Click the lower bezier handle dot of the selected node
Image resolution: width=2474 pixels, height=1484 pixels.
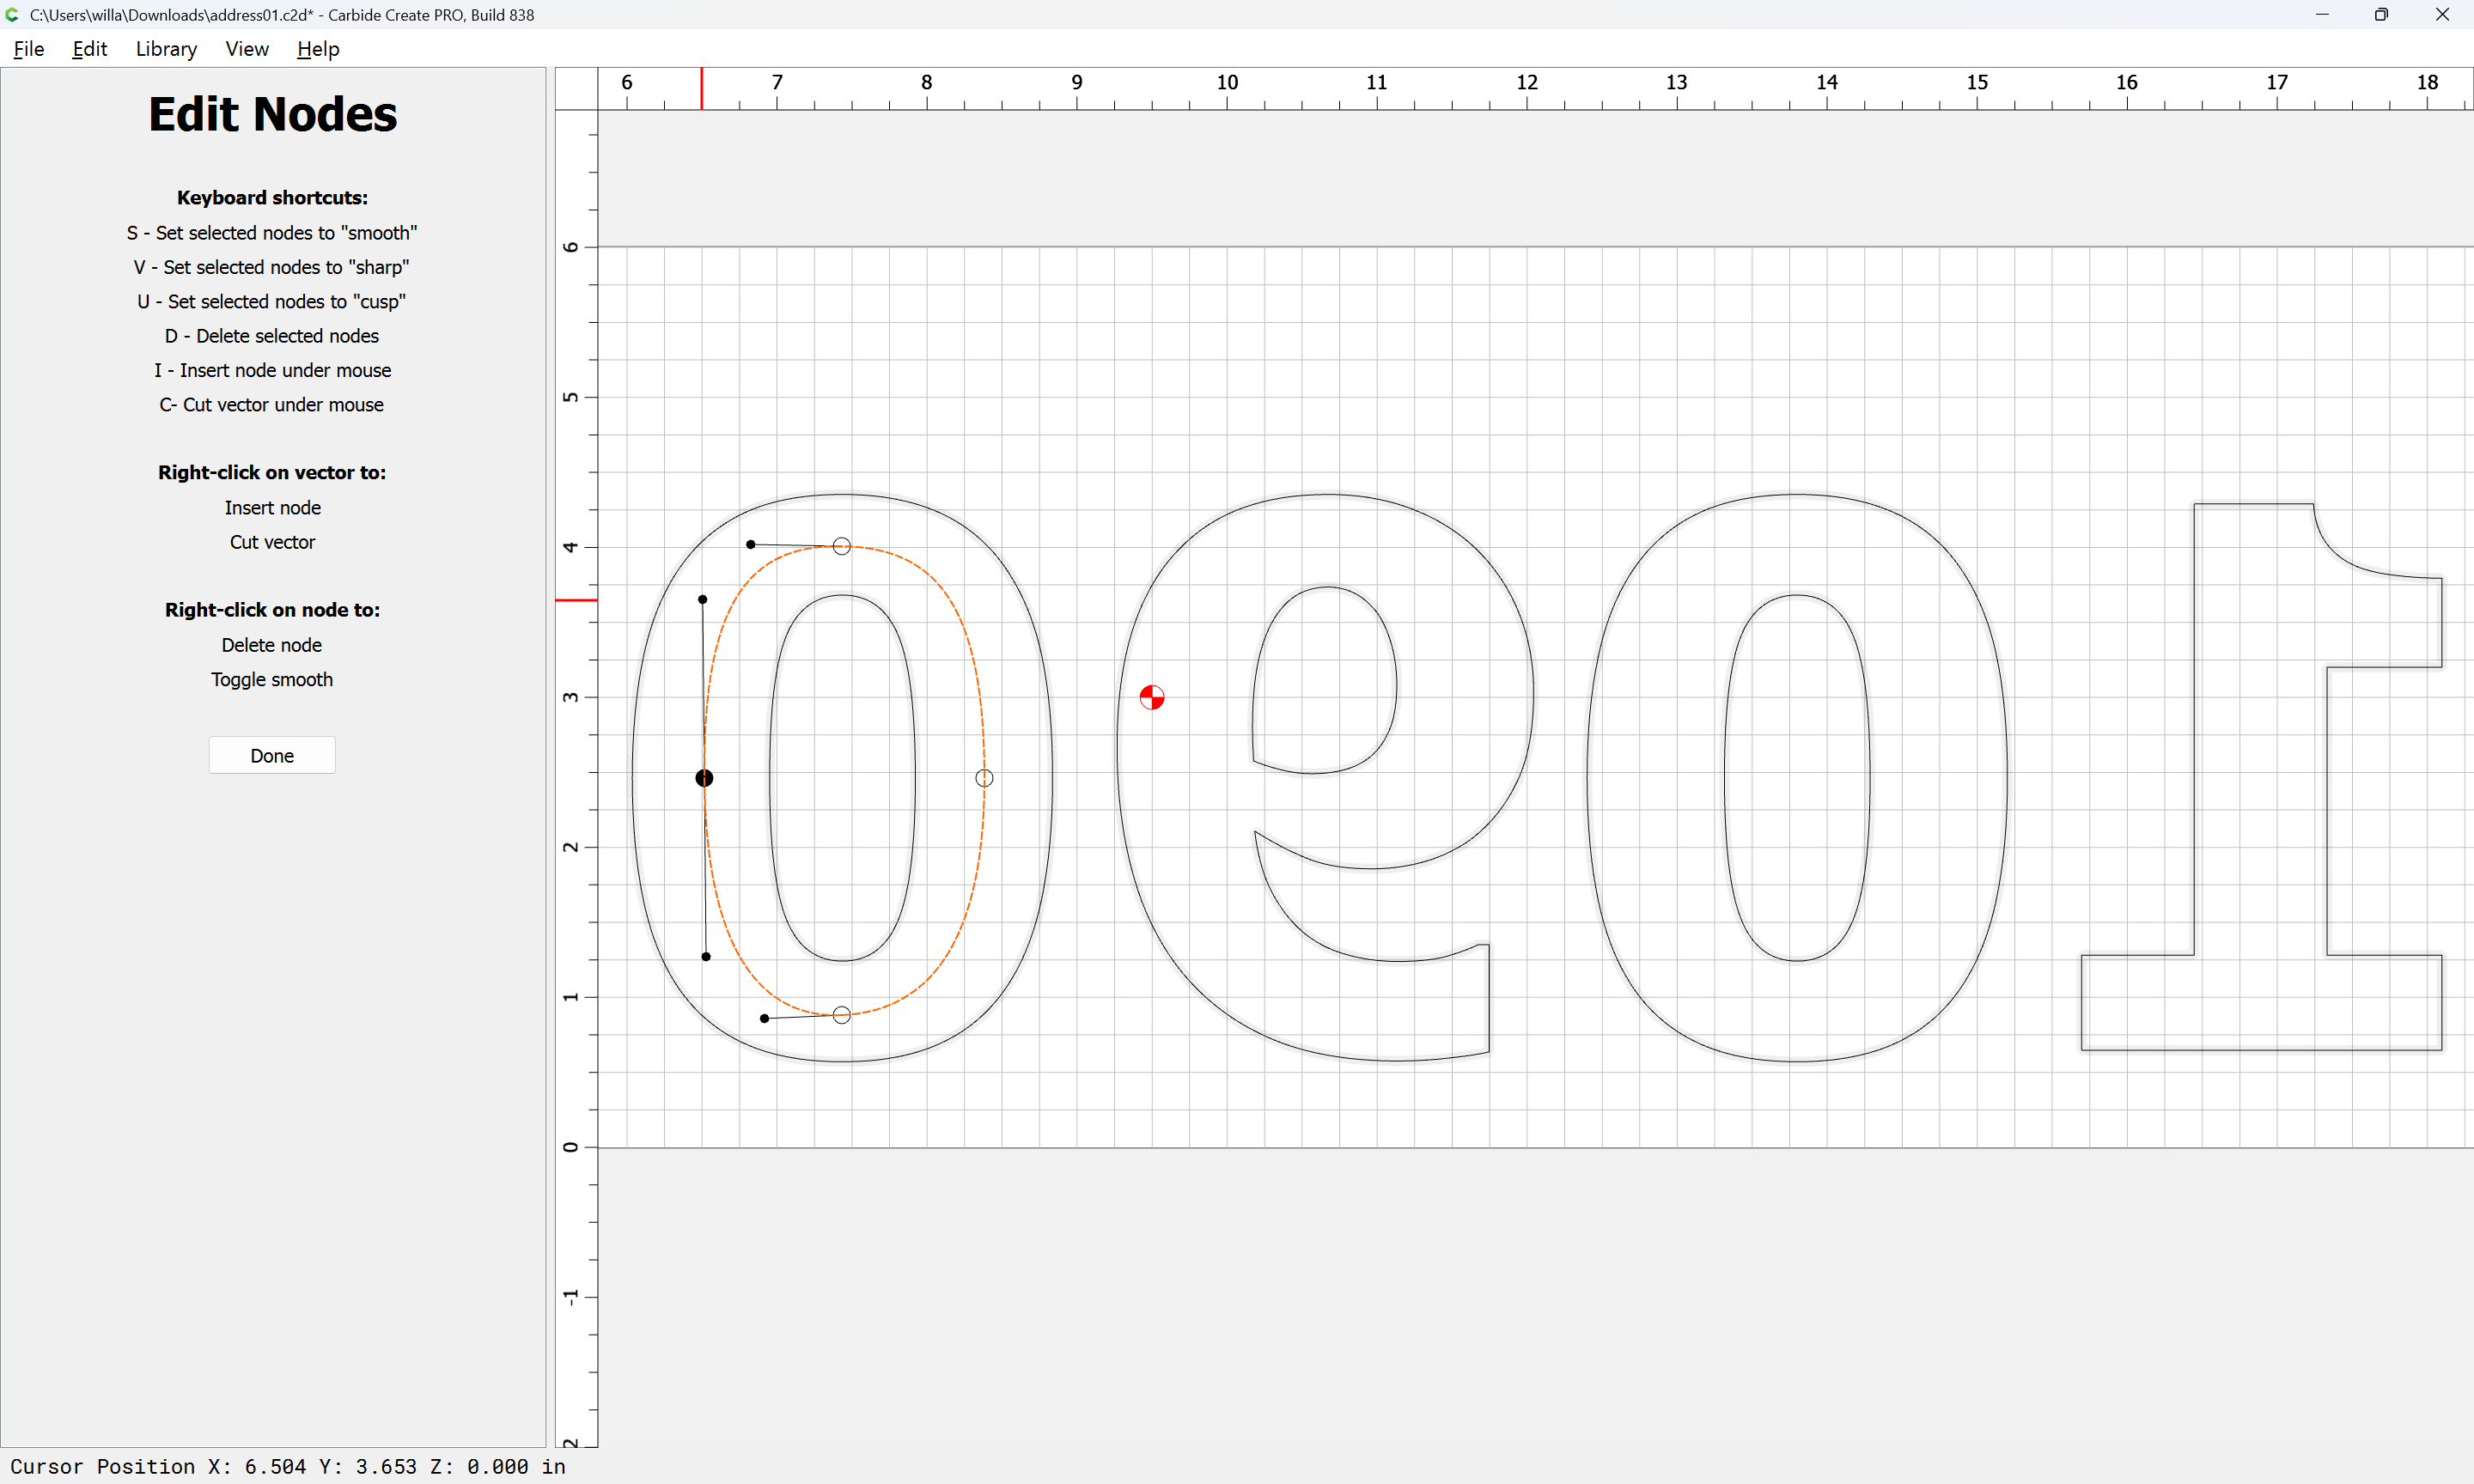[x=706, y=957]
